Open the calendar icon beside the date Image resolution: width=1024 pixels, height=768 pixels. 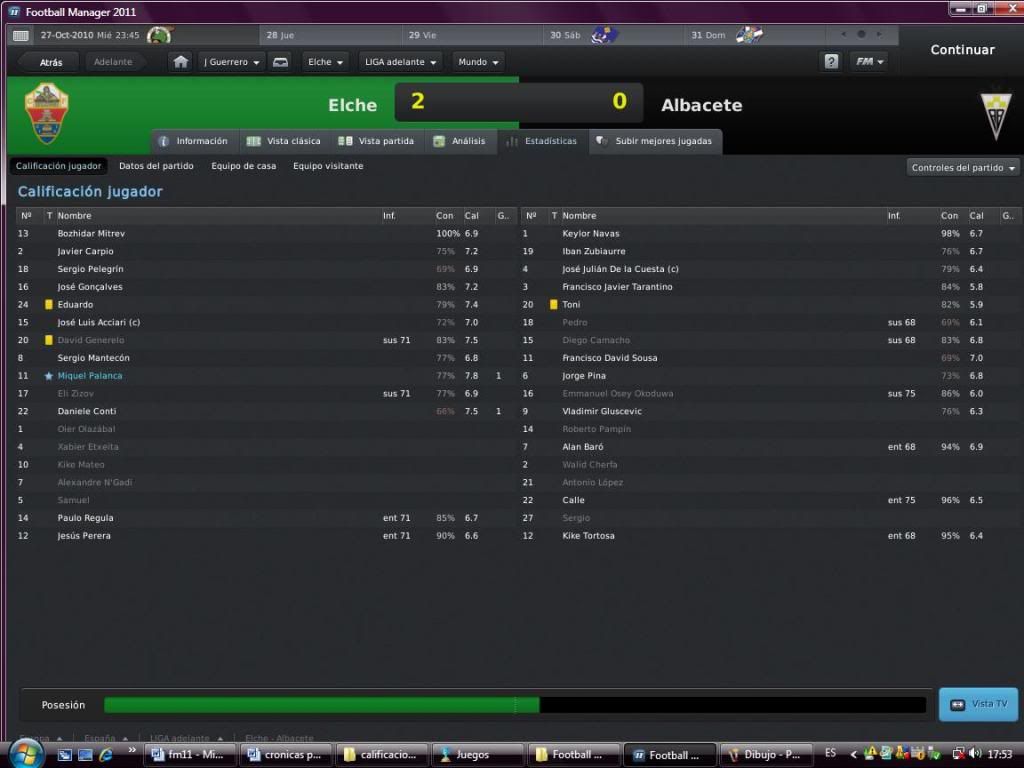pyautogui.click(x=20, y=35)
